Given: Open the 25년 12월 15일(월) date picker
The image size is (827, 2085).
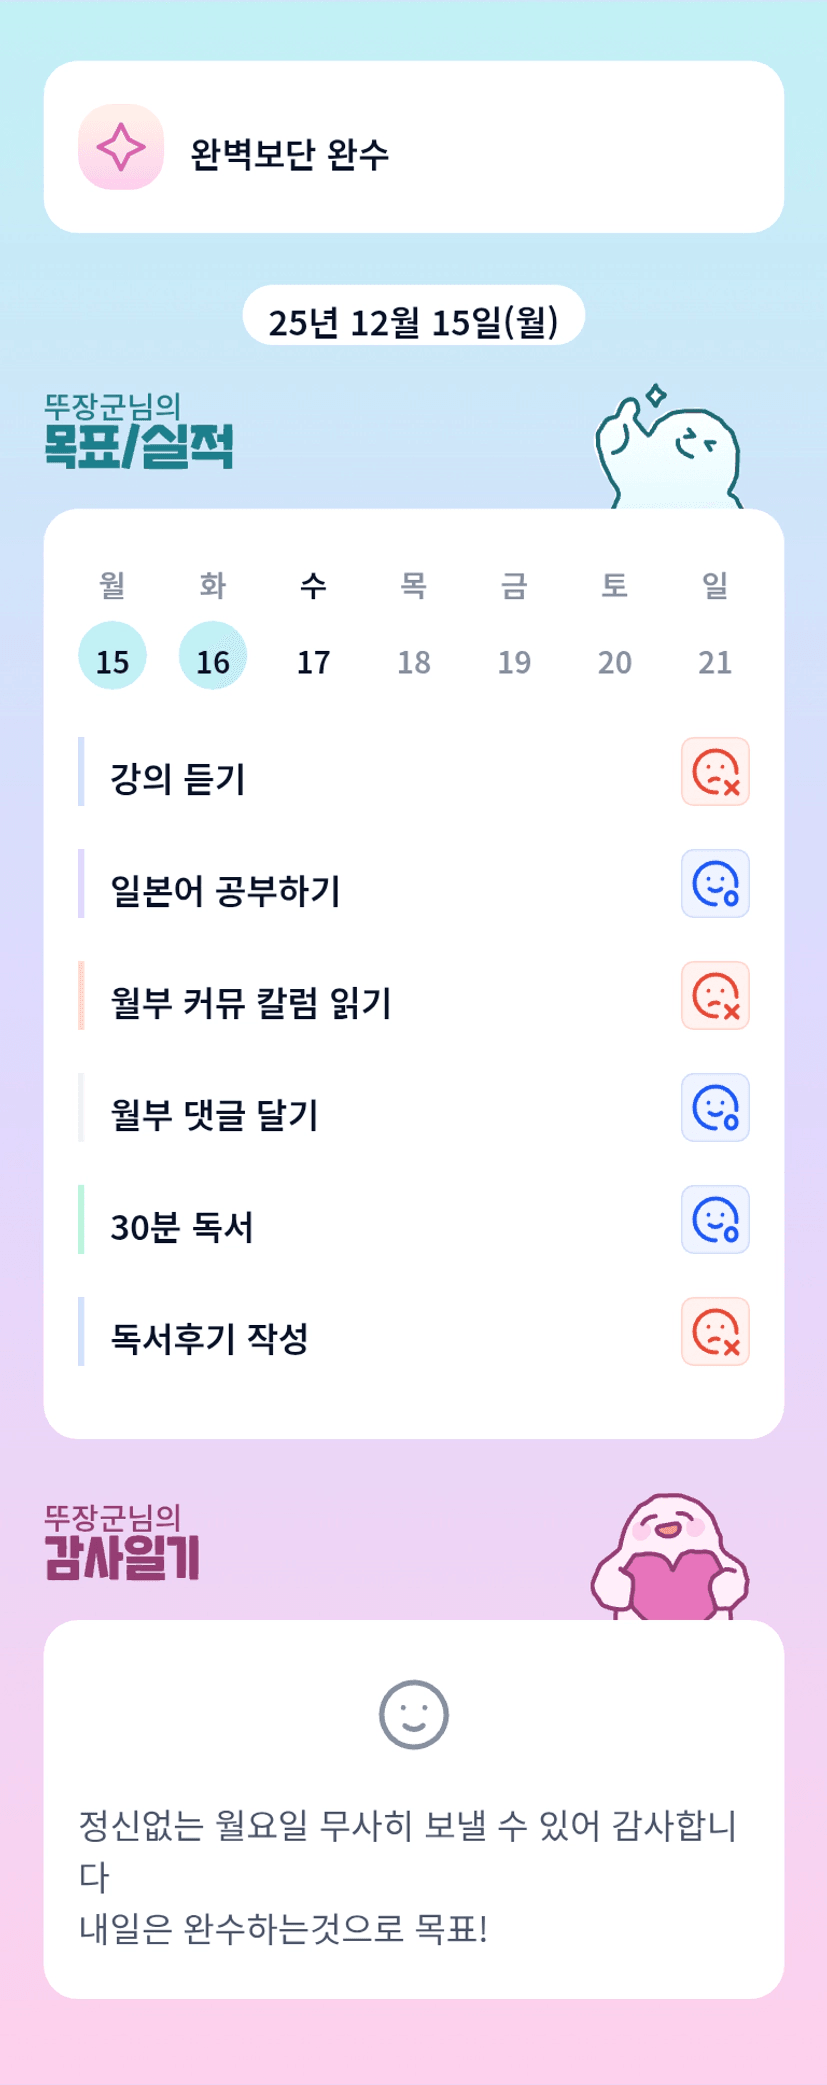Looking at the screenshot, I should (x=413, y=321).
